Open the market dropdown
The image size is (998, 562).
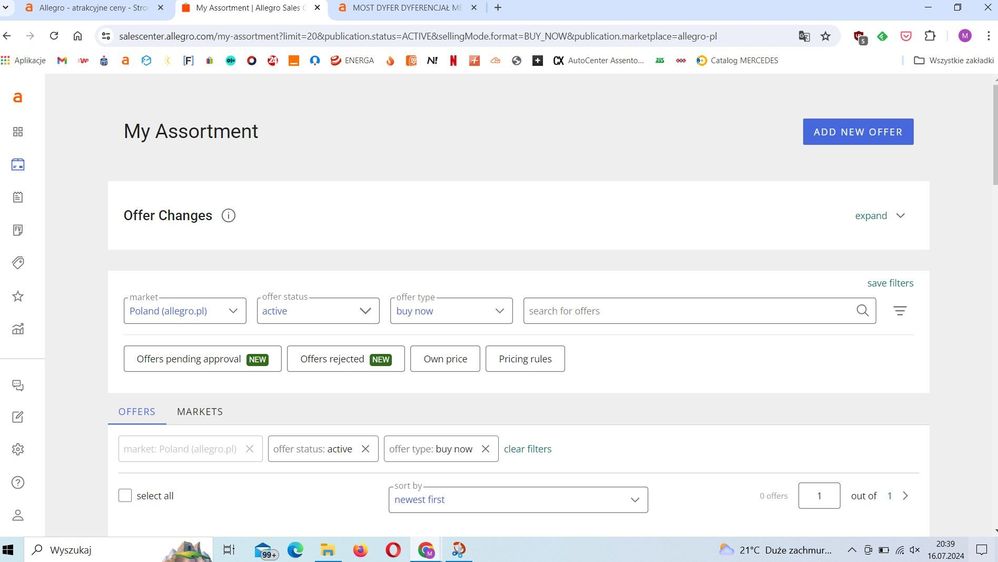185,311
